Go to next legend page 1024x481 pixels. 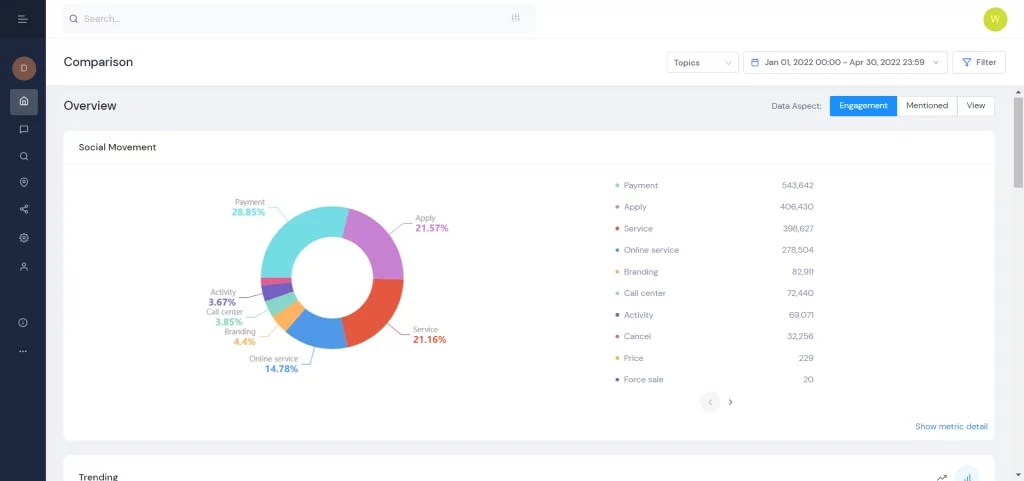[731, 402]
